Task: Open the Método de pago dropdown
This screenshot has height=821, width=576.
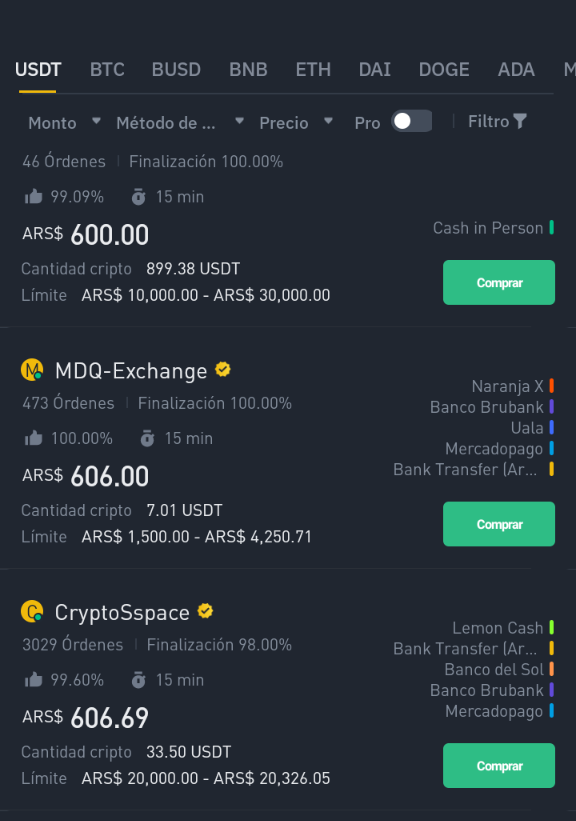Action: coord(180,123)
